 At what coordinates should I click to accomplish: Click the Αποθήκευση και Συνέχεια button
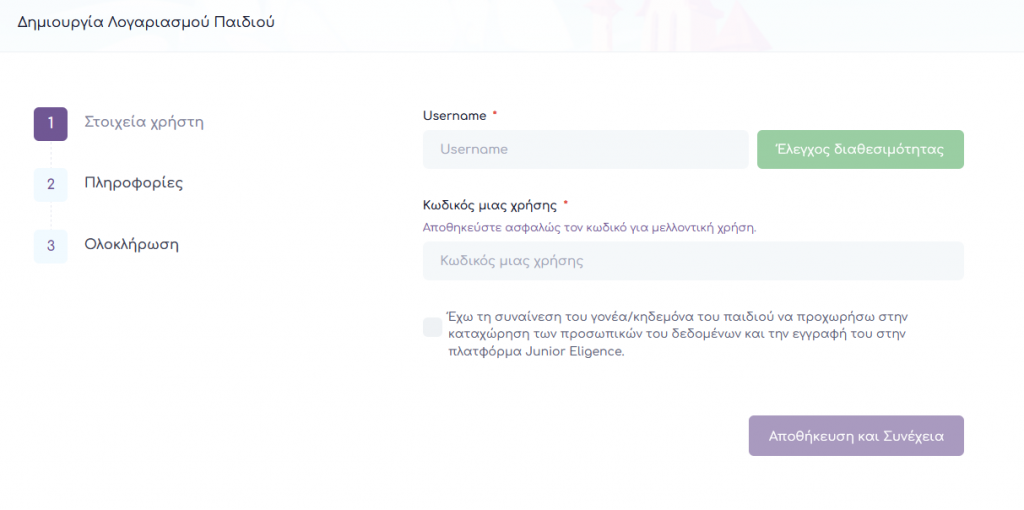tap(855, 436)
